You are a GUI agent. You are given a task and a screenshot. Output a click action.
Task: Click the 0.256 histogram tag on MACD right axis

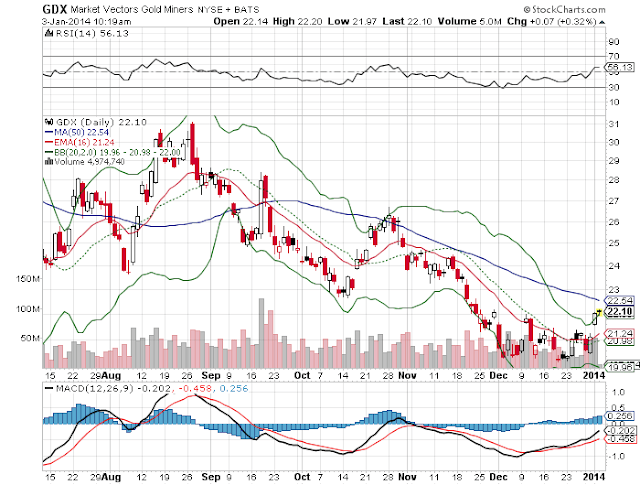620,416
